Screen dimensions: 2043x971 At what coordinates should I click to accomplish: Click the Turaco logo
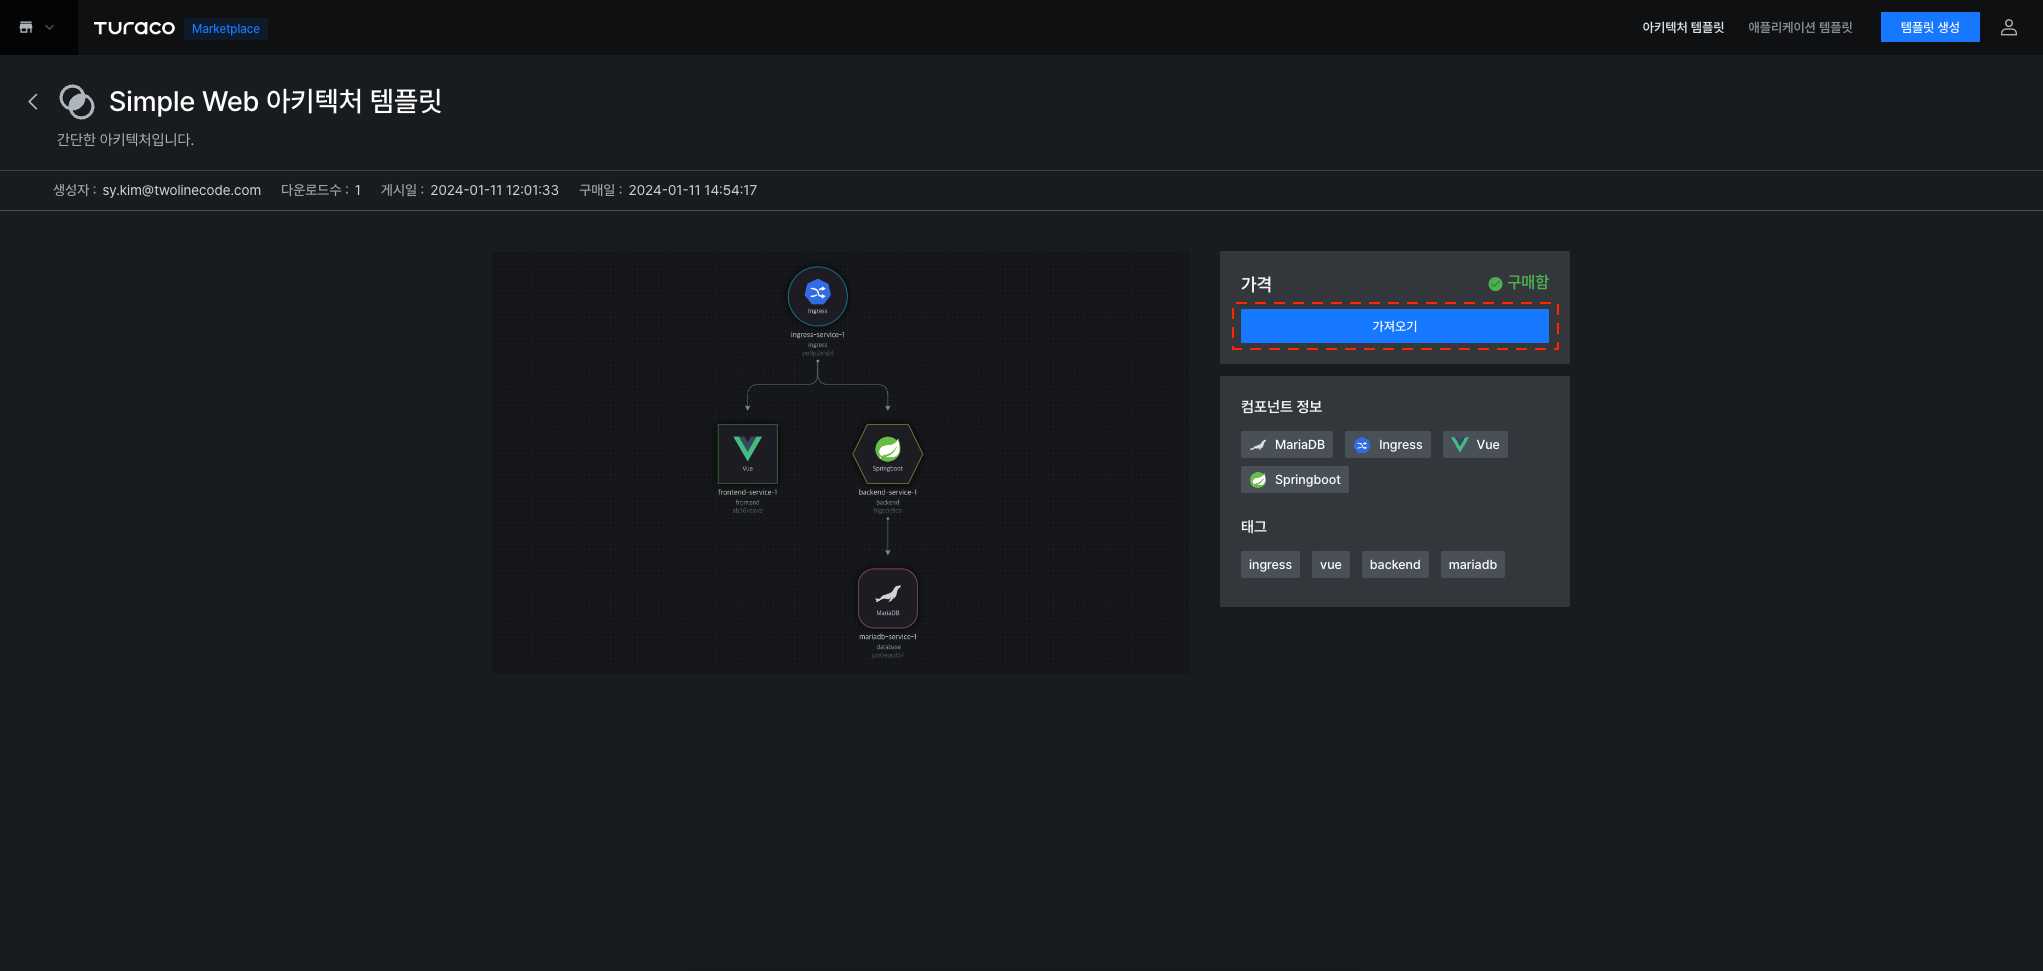pyautogui.click(x=134, y=28)
